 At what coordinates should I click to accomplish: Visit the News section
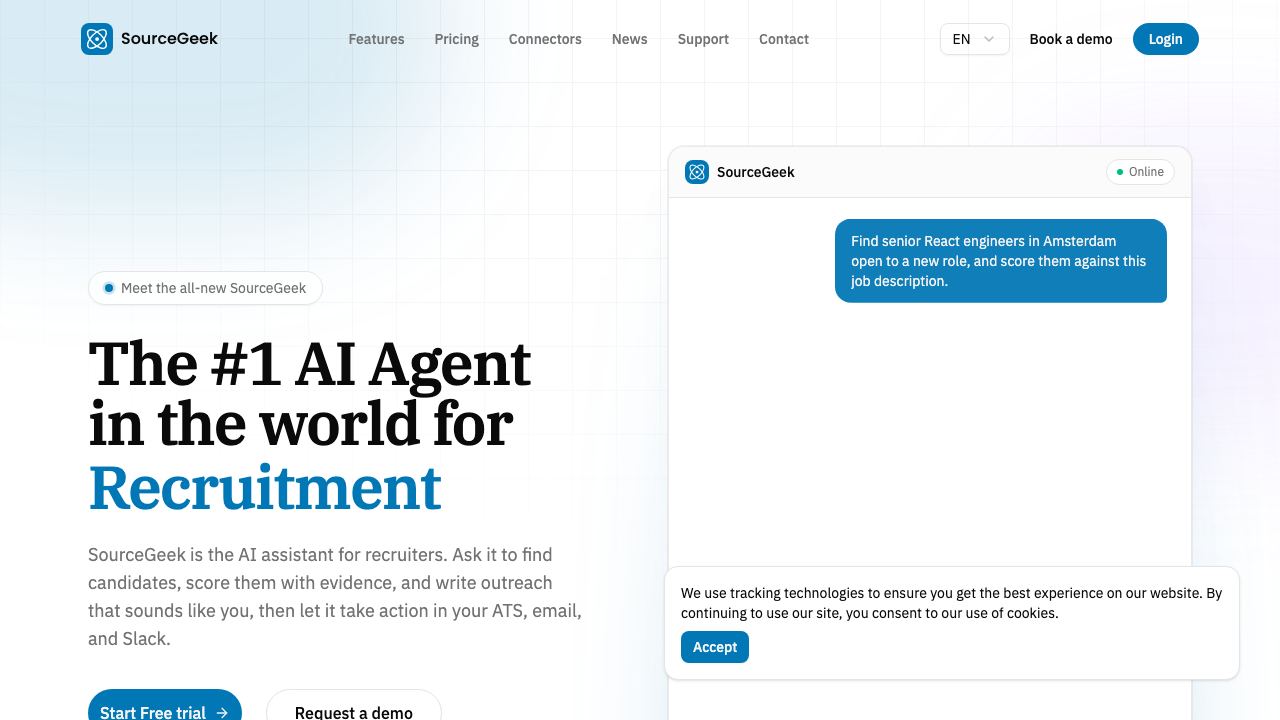(x=630, y=39)
